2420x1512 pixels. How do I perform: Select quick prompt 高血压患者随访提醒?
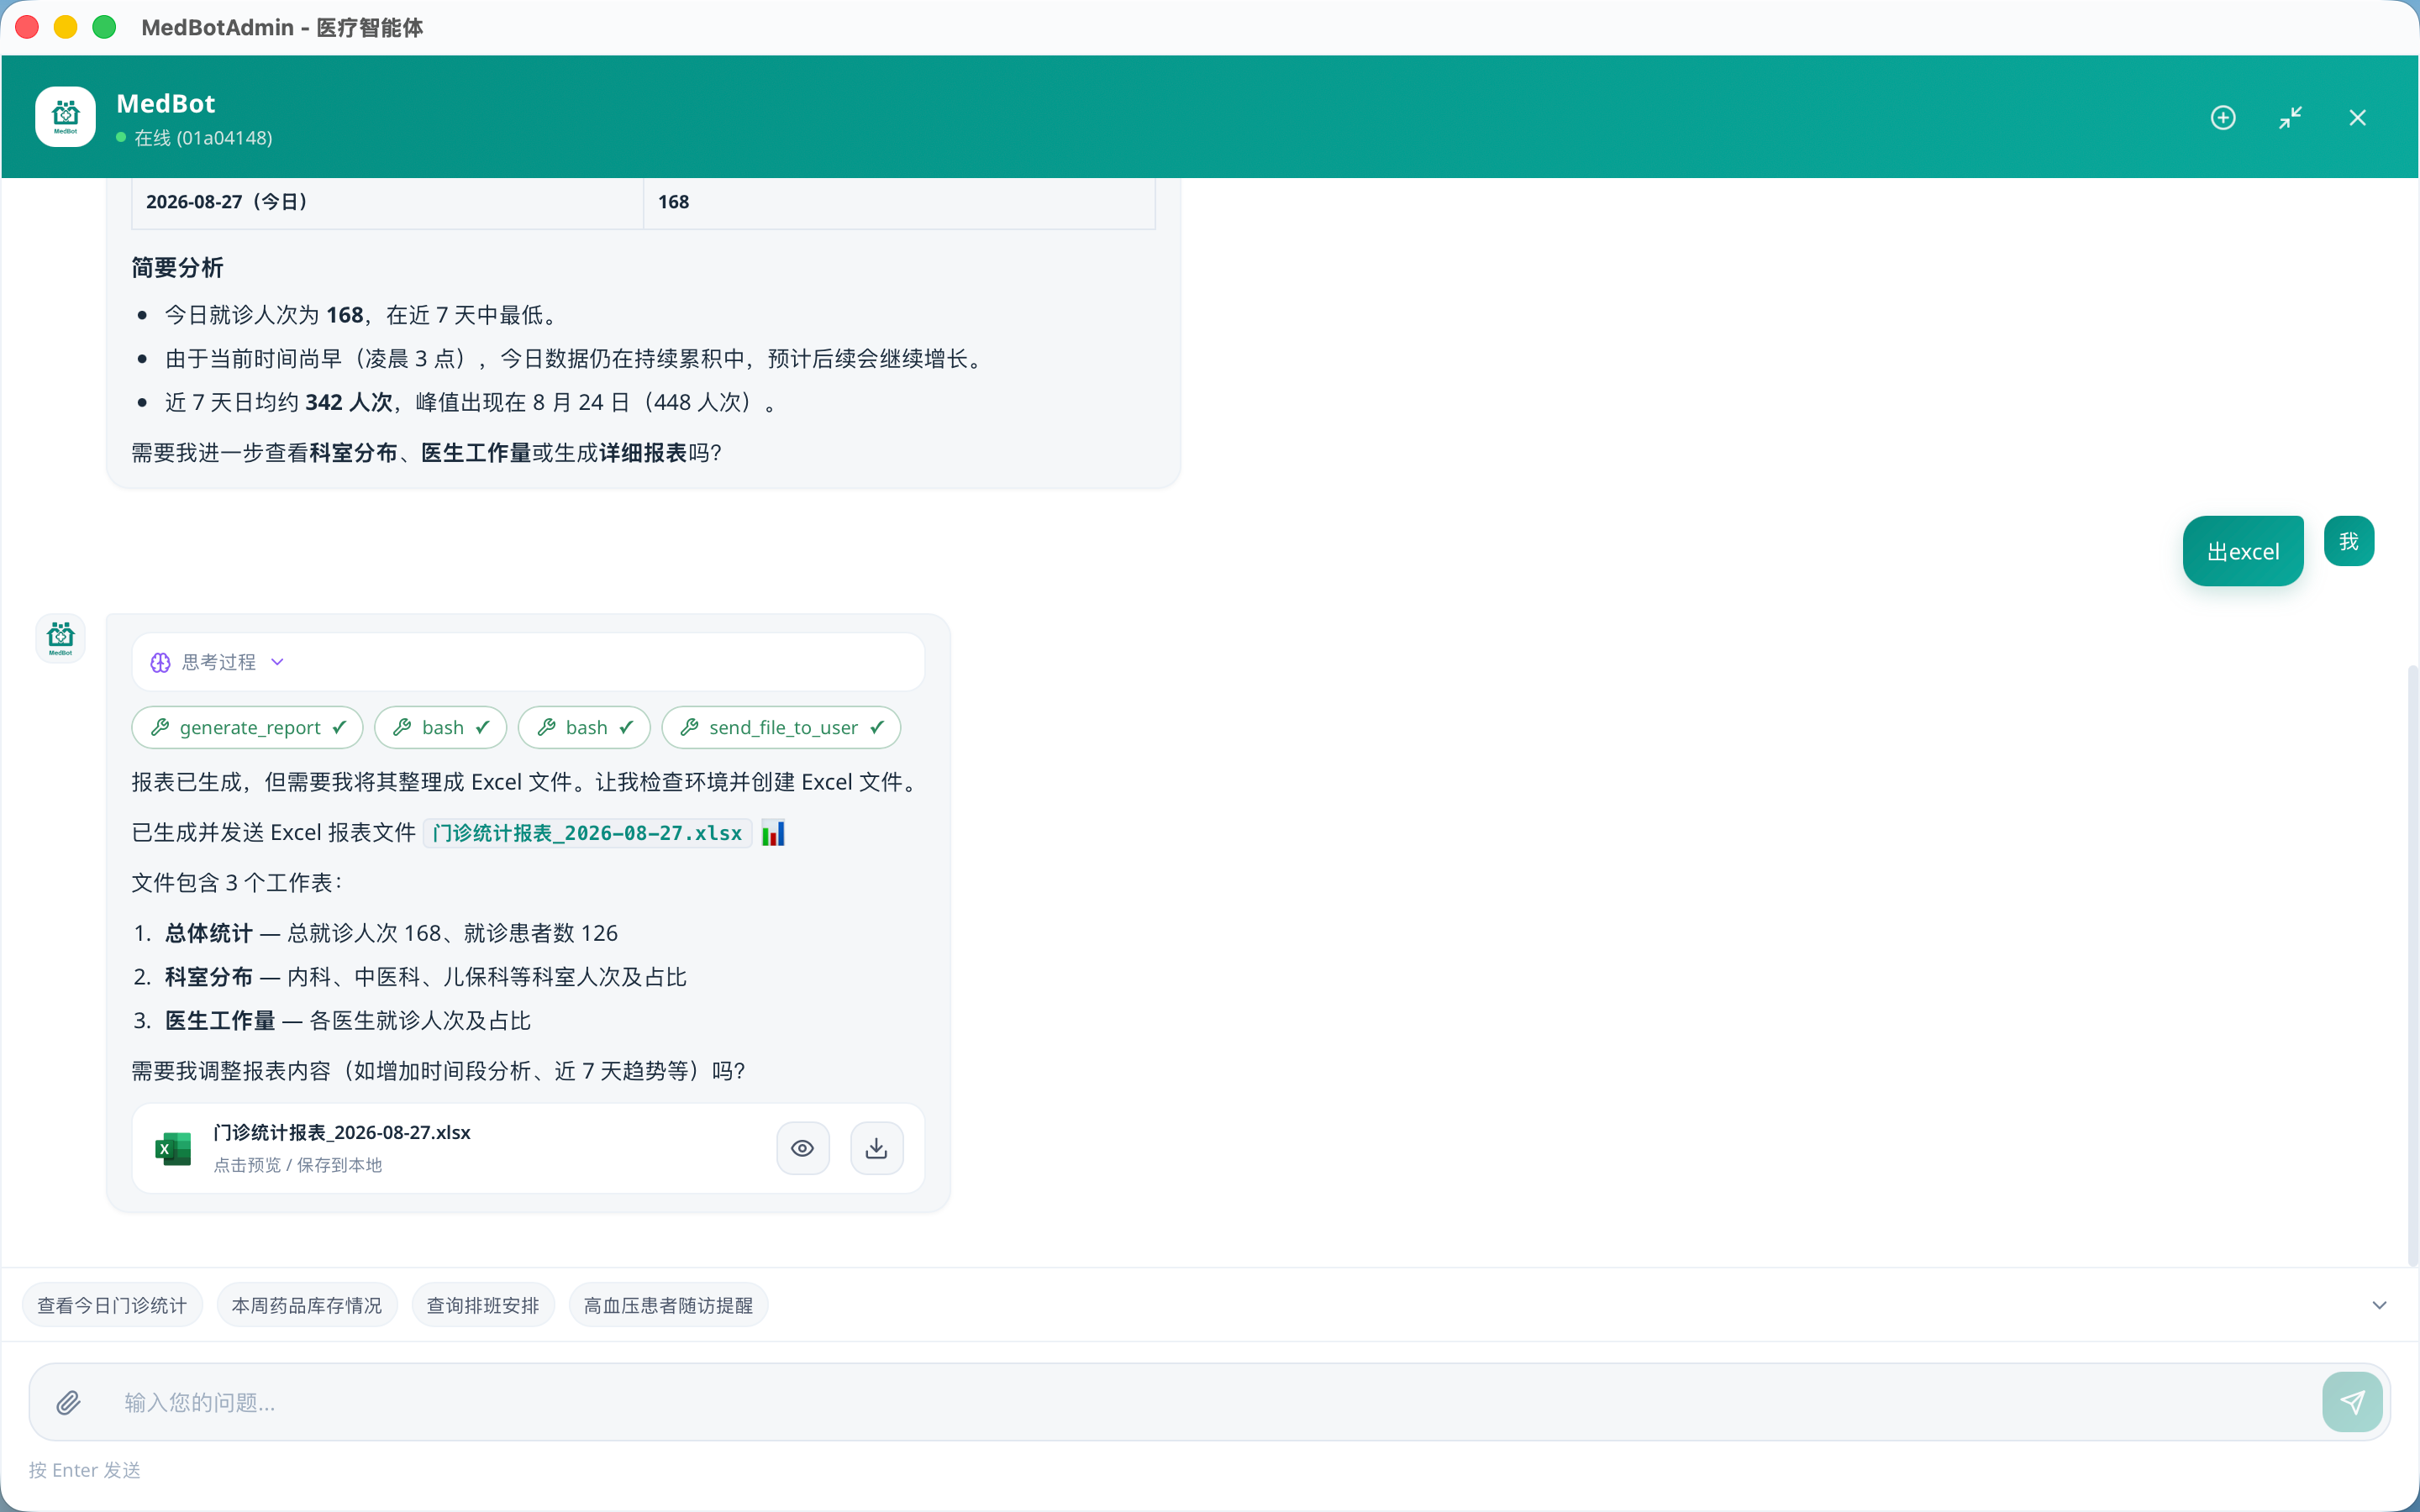668,1305
